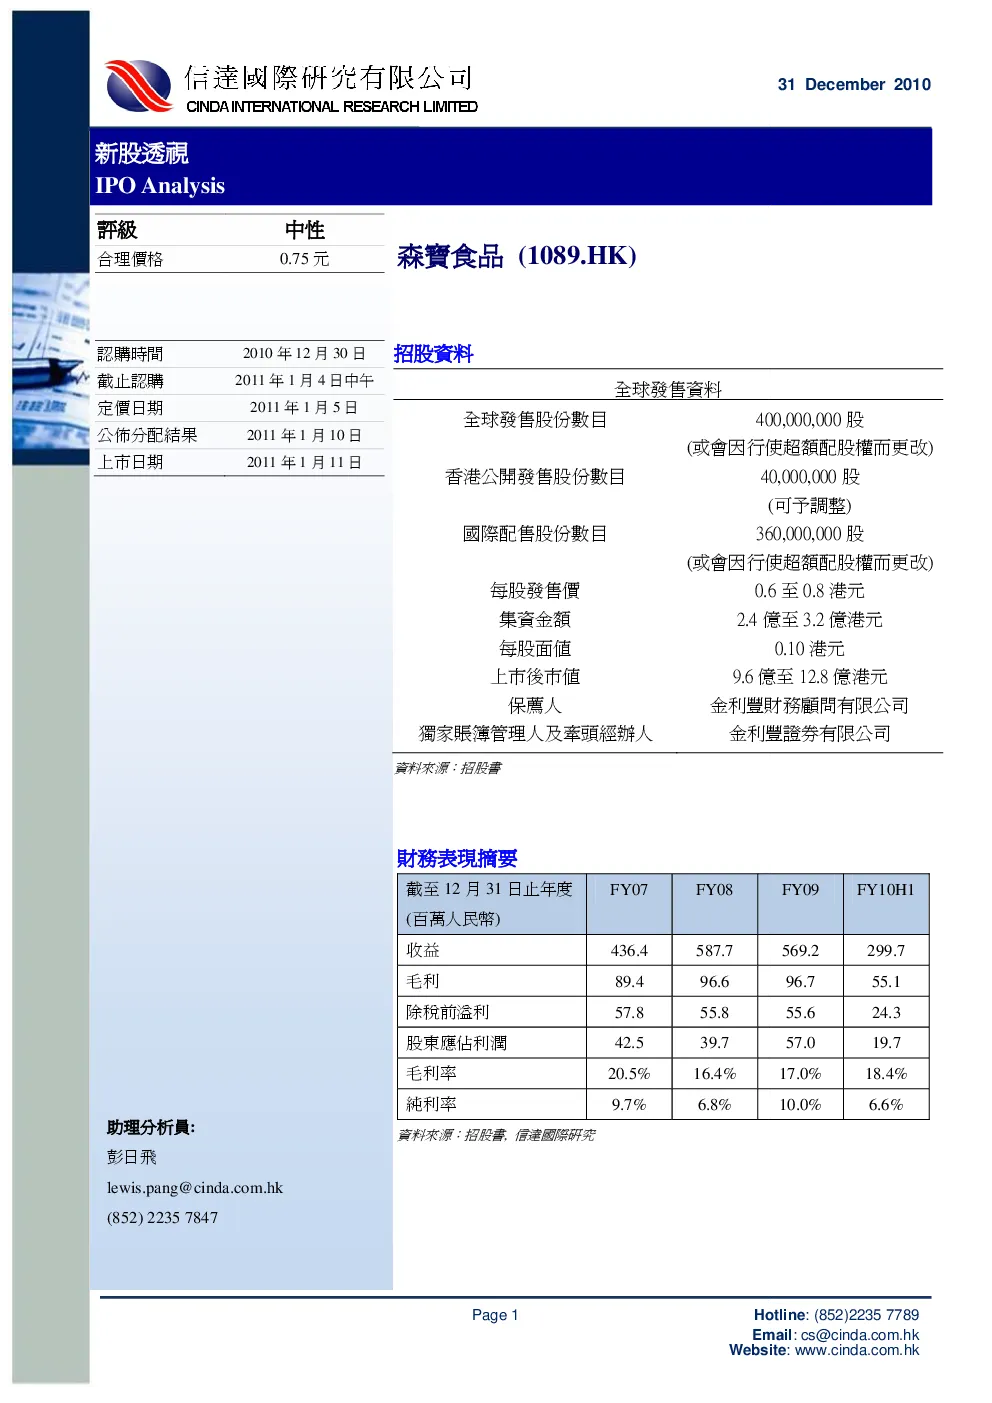Select 2011 年 1 月 4 日中午
This screenshot has width=992, height=1403.
(x=304, y=381)
